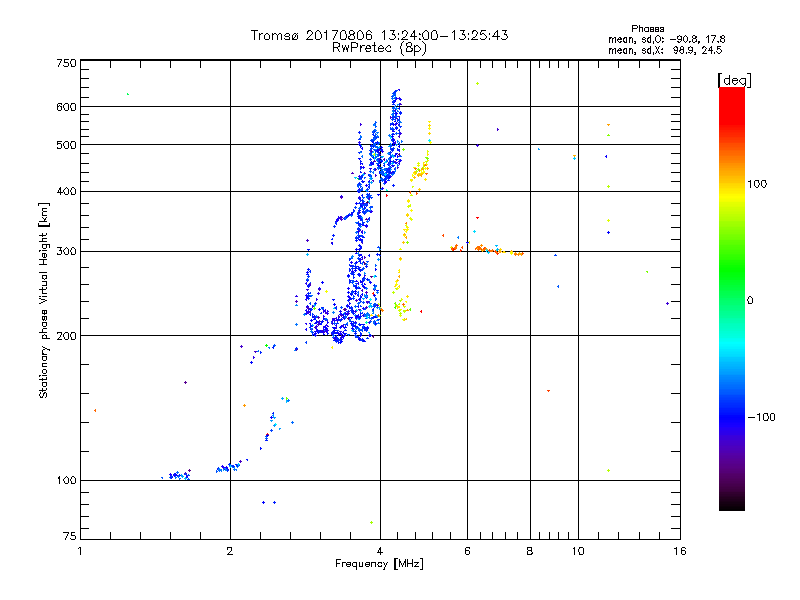The width and height of the screenshot is (800, 600).
Task: Click the 'Stationary phase Virtual Height [km]' label
Action: click(44, 301)
